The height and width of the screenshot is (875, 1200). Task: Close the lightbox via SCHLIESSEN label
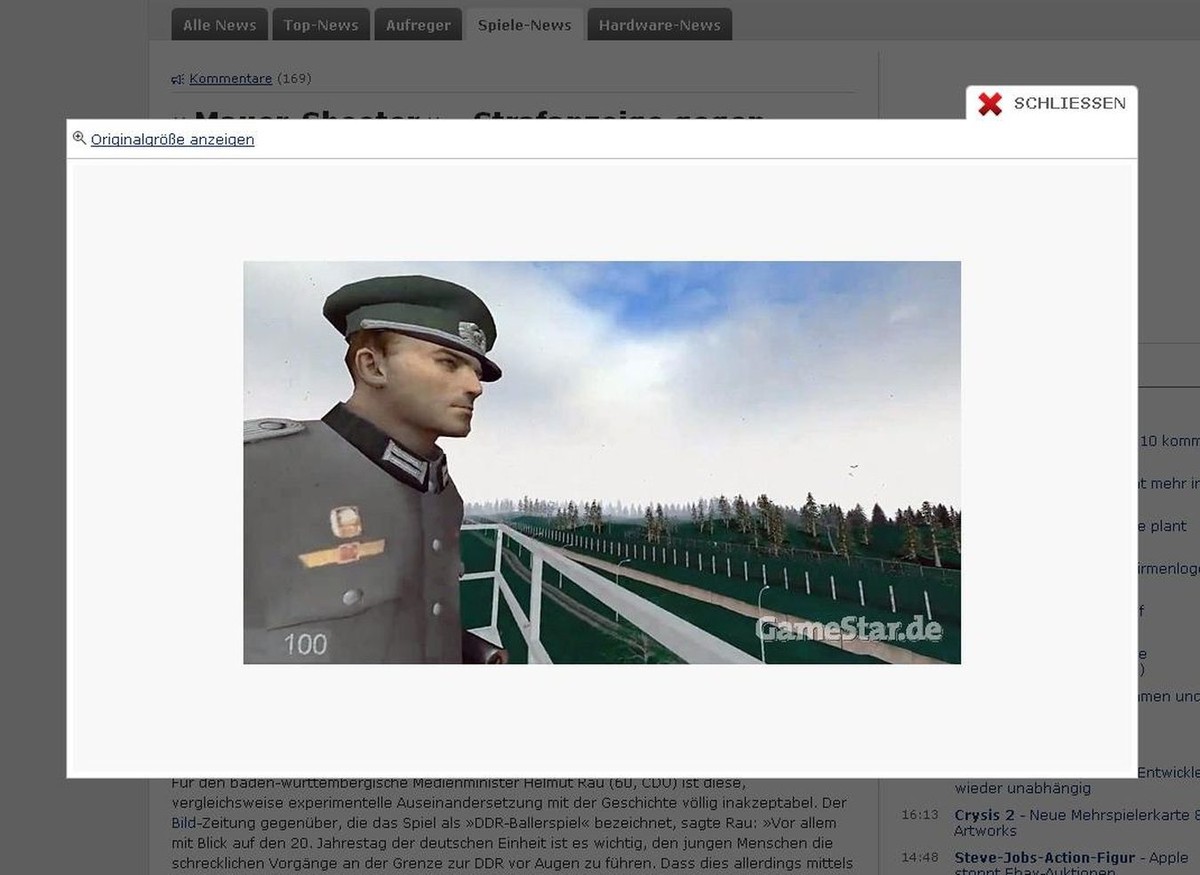(1069, 103)
